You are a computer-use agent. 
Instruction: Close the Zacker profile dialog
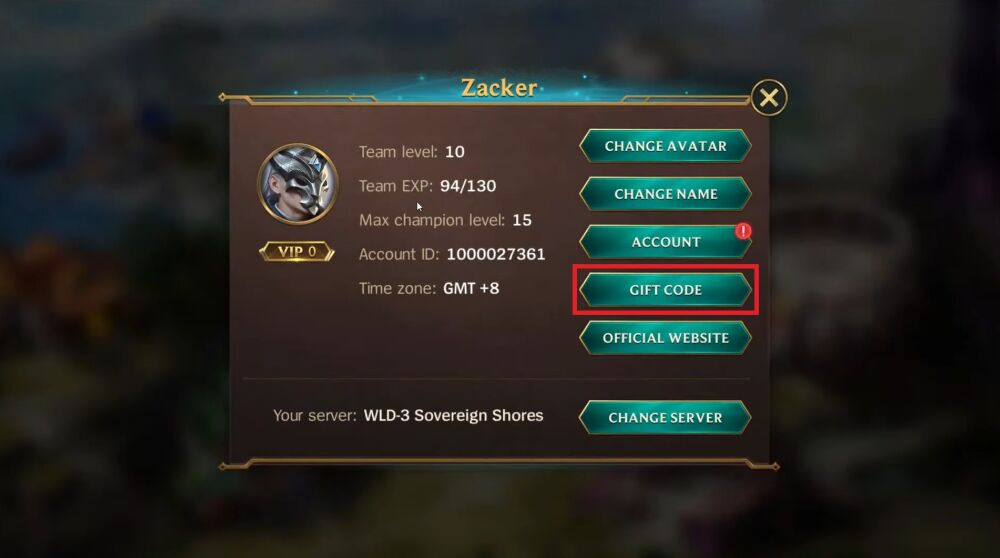click(768, 98)
